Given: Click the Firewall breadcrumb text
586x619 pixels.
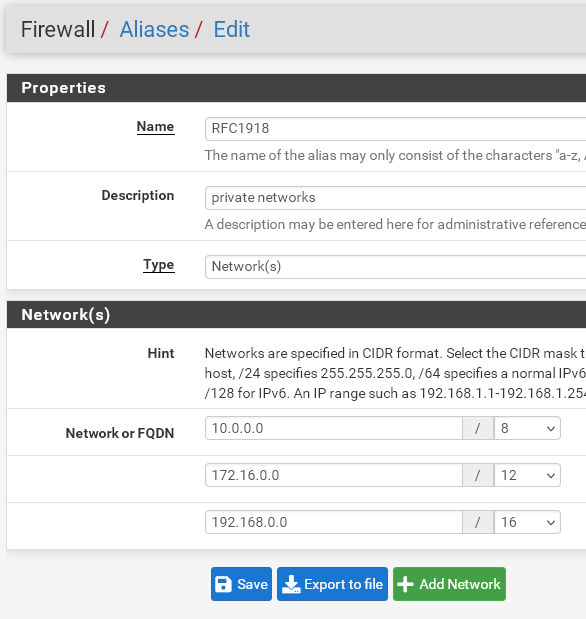Looking at the screenshot, I should [58, 30].
